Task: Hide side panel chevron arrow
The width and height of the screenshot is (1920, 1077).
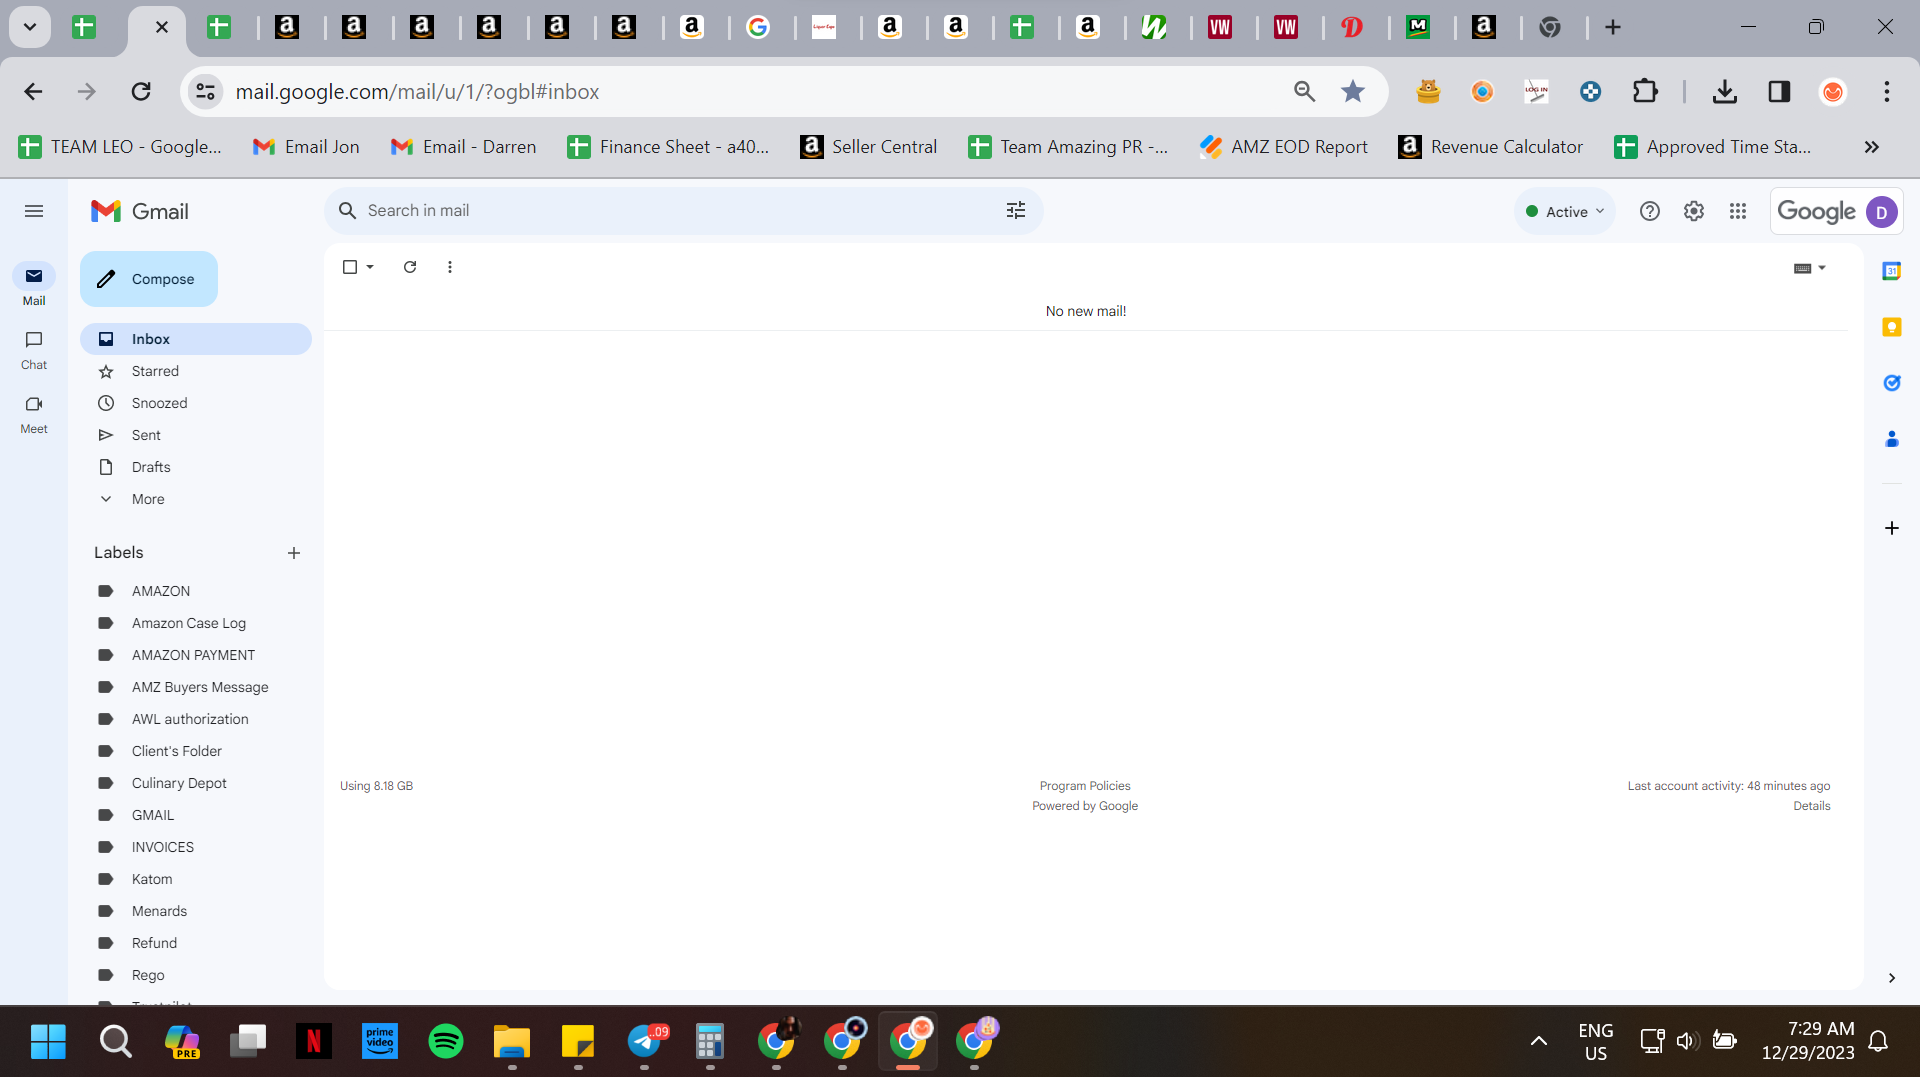Action: click(x=1892, y=978)
